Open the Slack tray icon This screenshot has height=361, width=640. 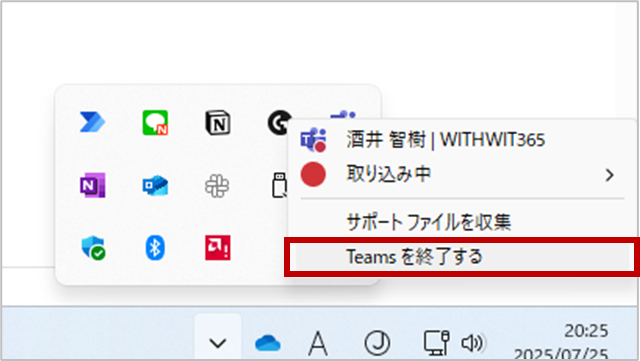click(217, 186)
